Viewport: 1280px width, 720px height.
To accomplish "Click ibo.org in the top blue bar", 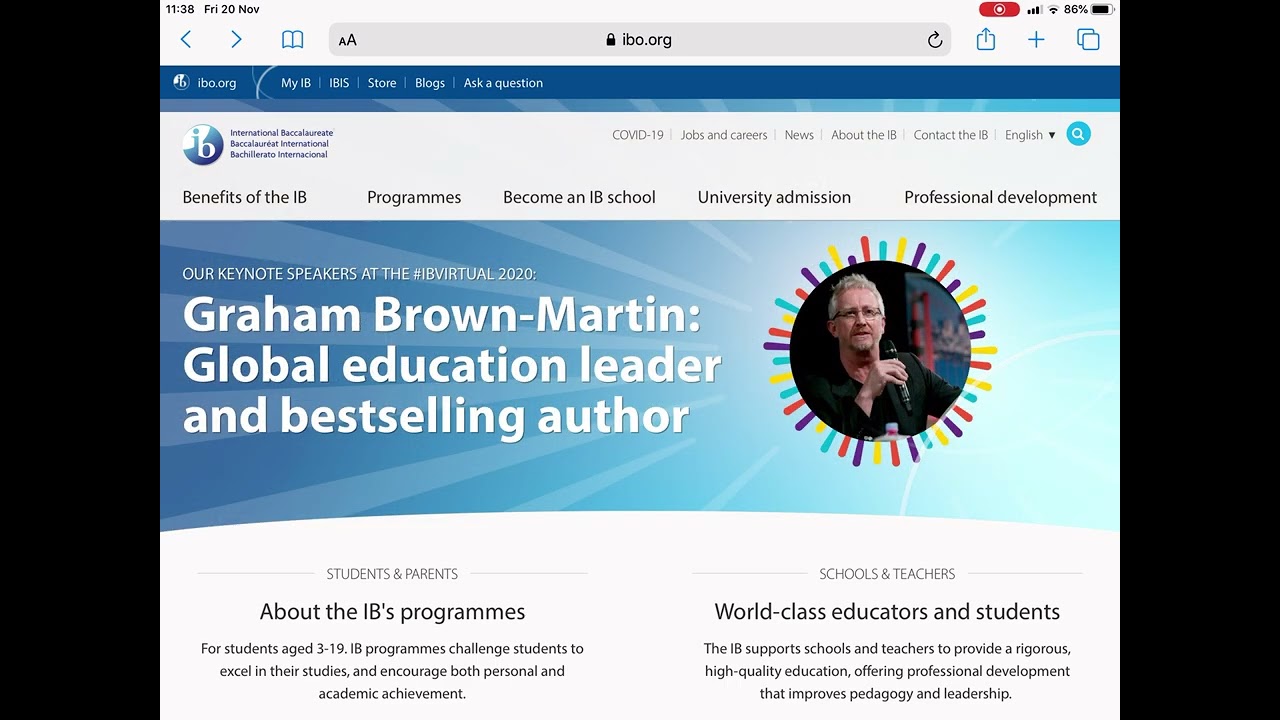I will 217,83.
